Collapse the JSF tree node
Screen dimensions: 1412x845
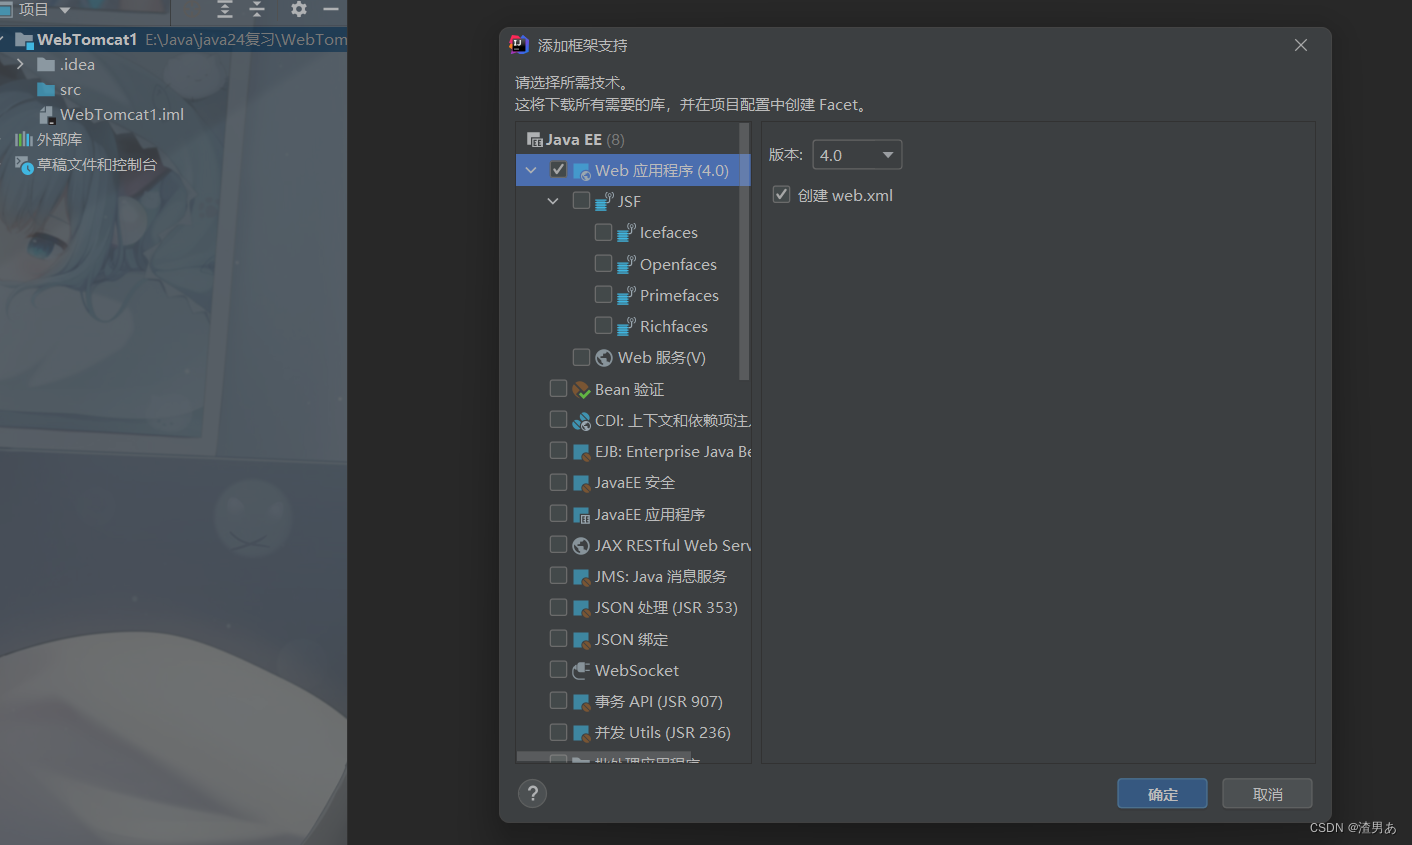tap(553, 201)
